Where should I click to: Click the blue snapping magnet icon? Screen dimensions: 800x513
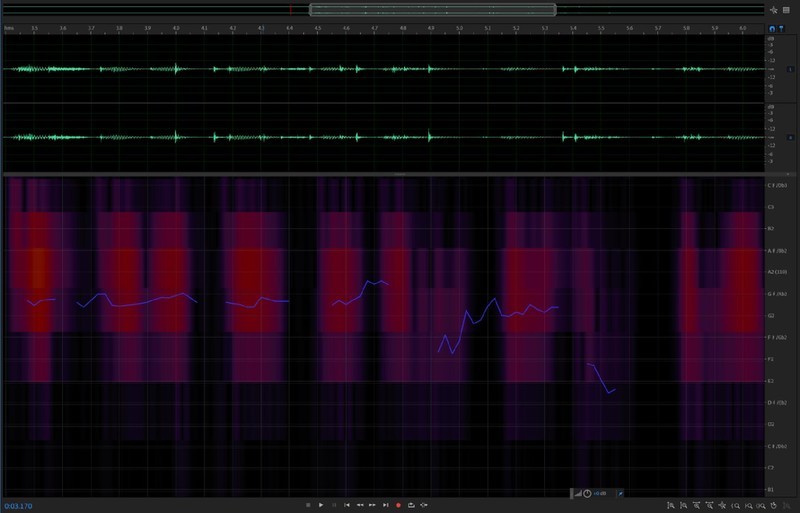click(x=771, y=30)
